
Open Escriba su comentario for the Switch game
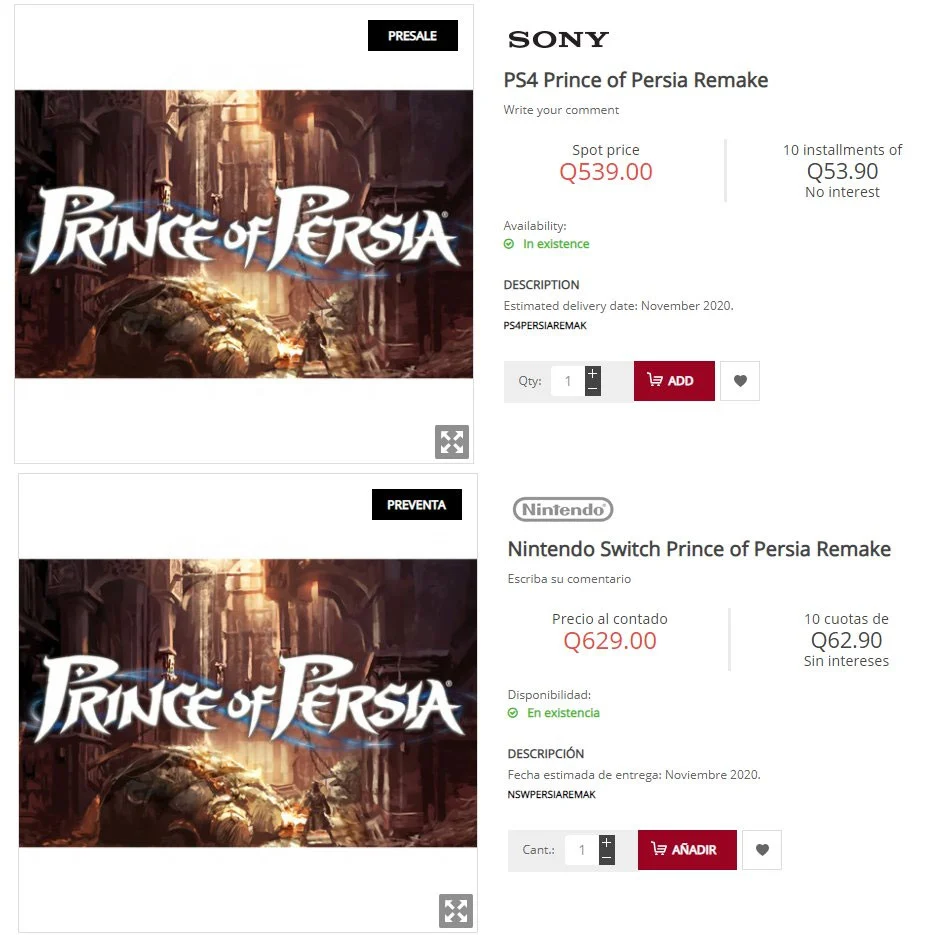click(551, 579)
